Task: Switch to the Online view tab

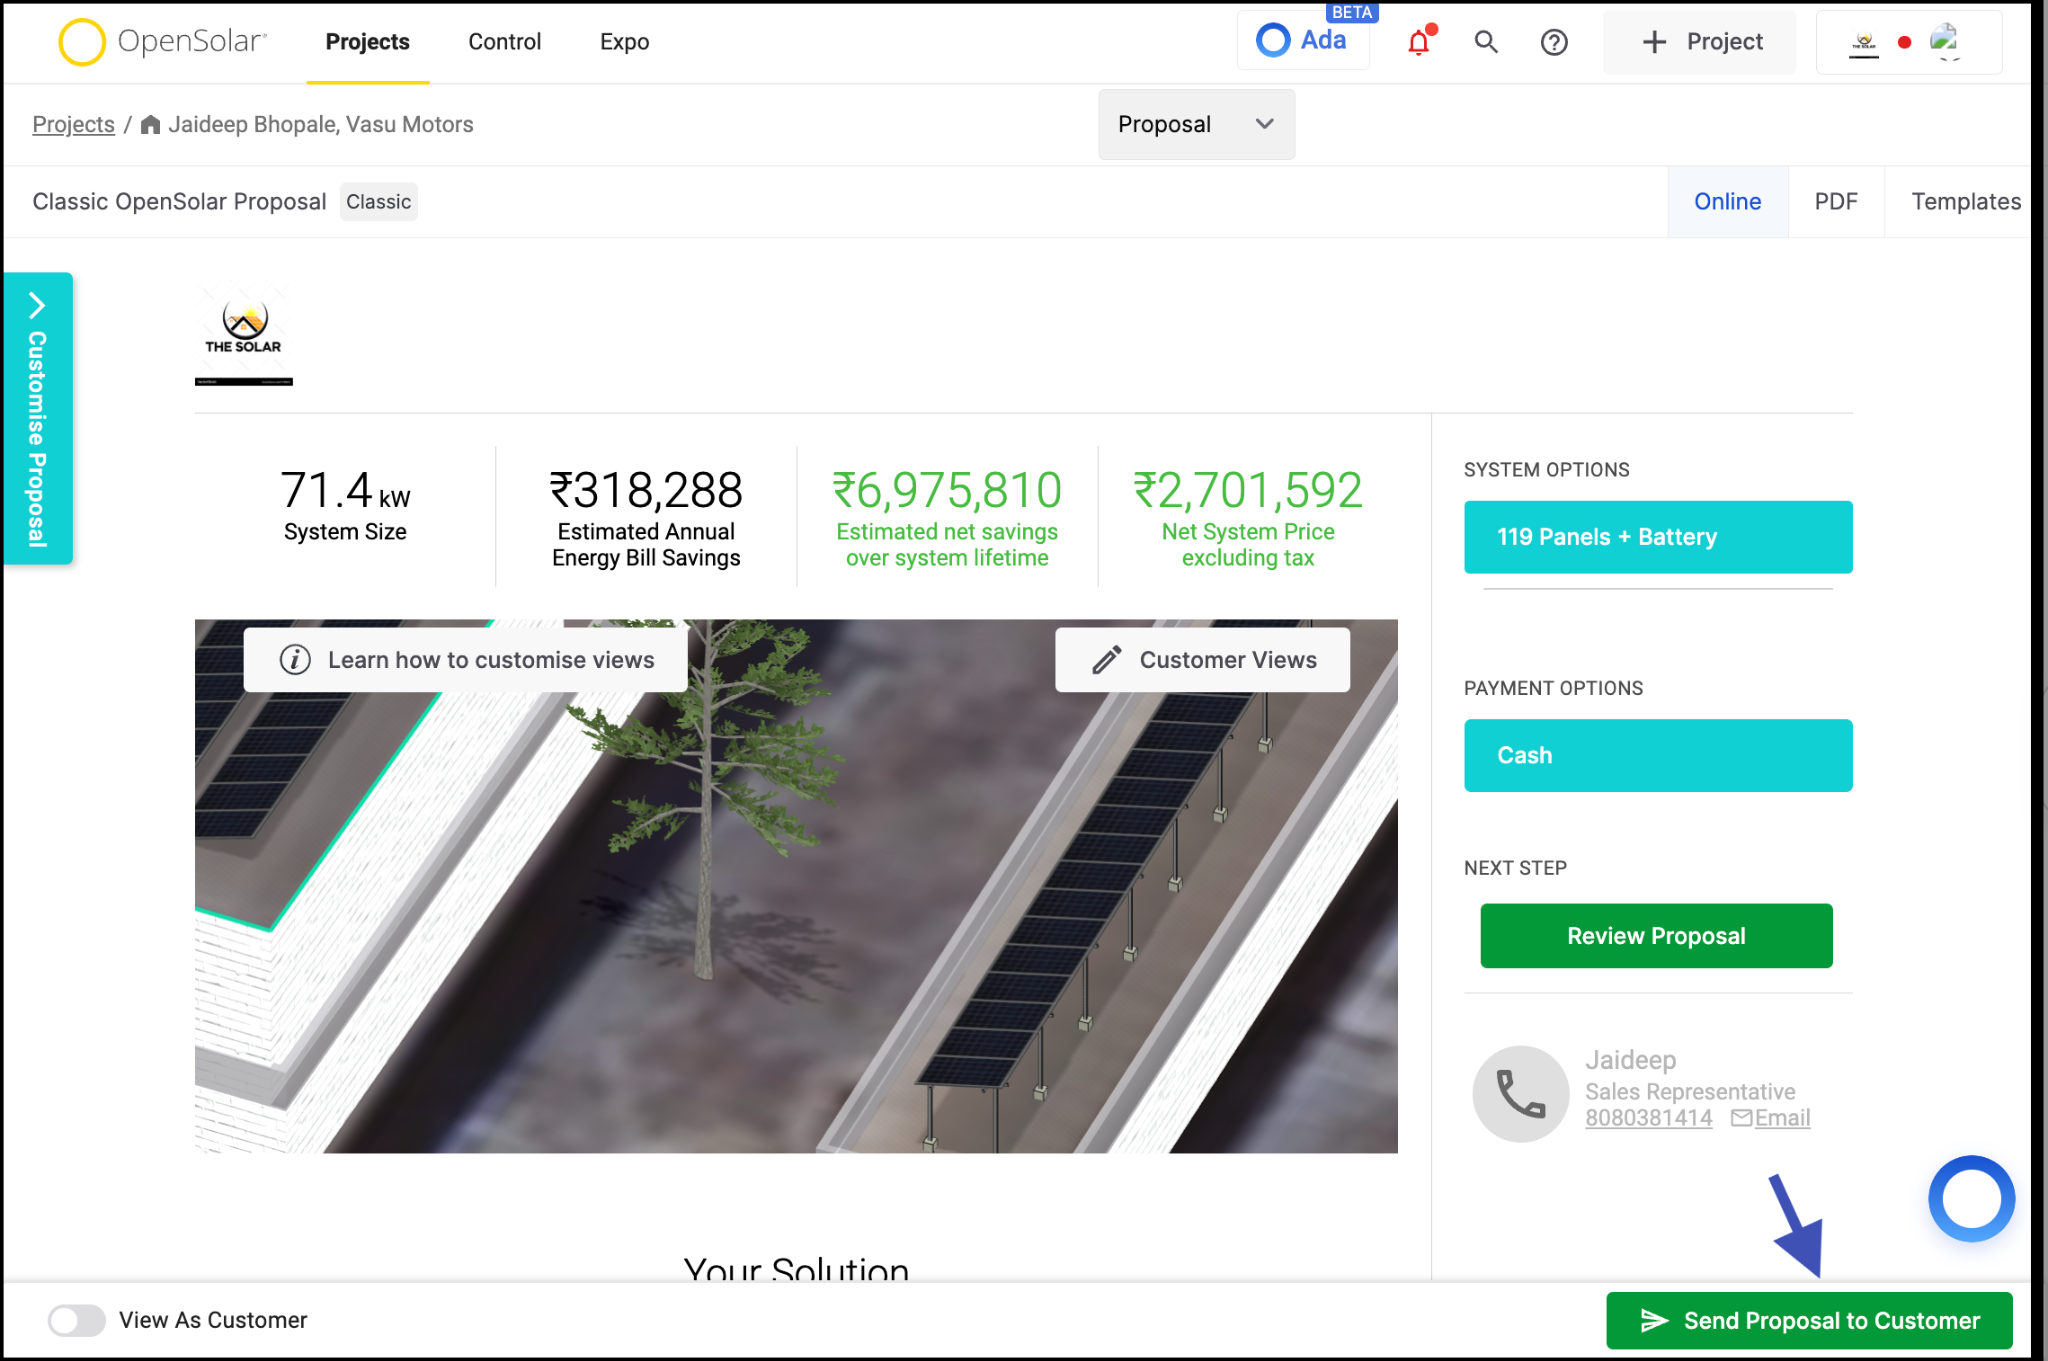Action: [1727, 202]
